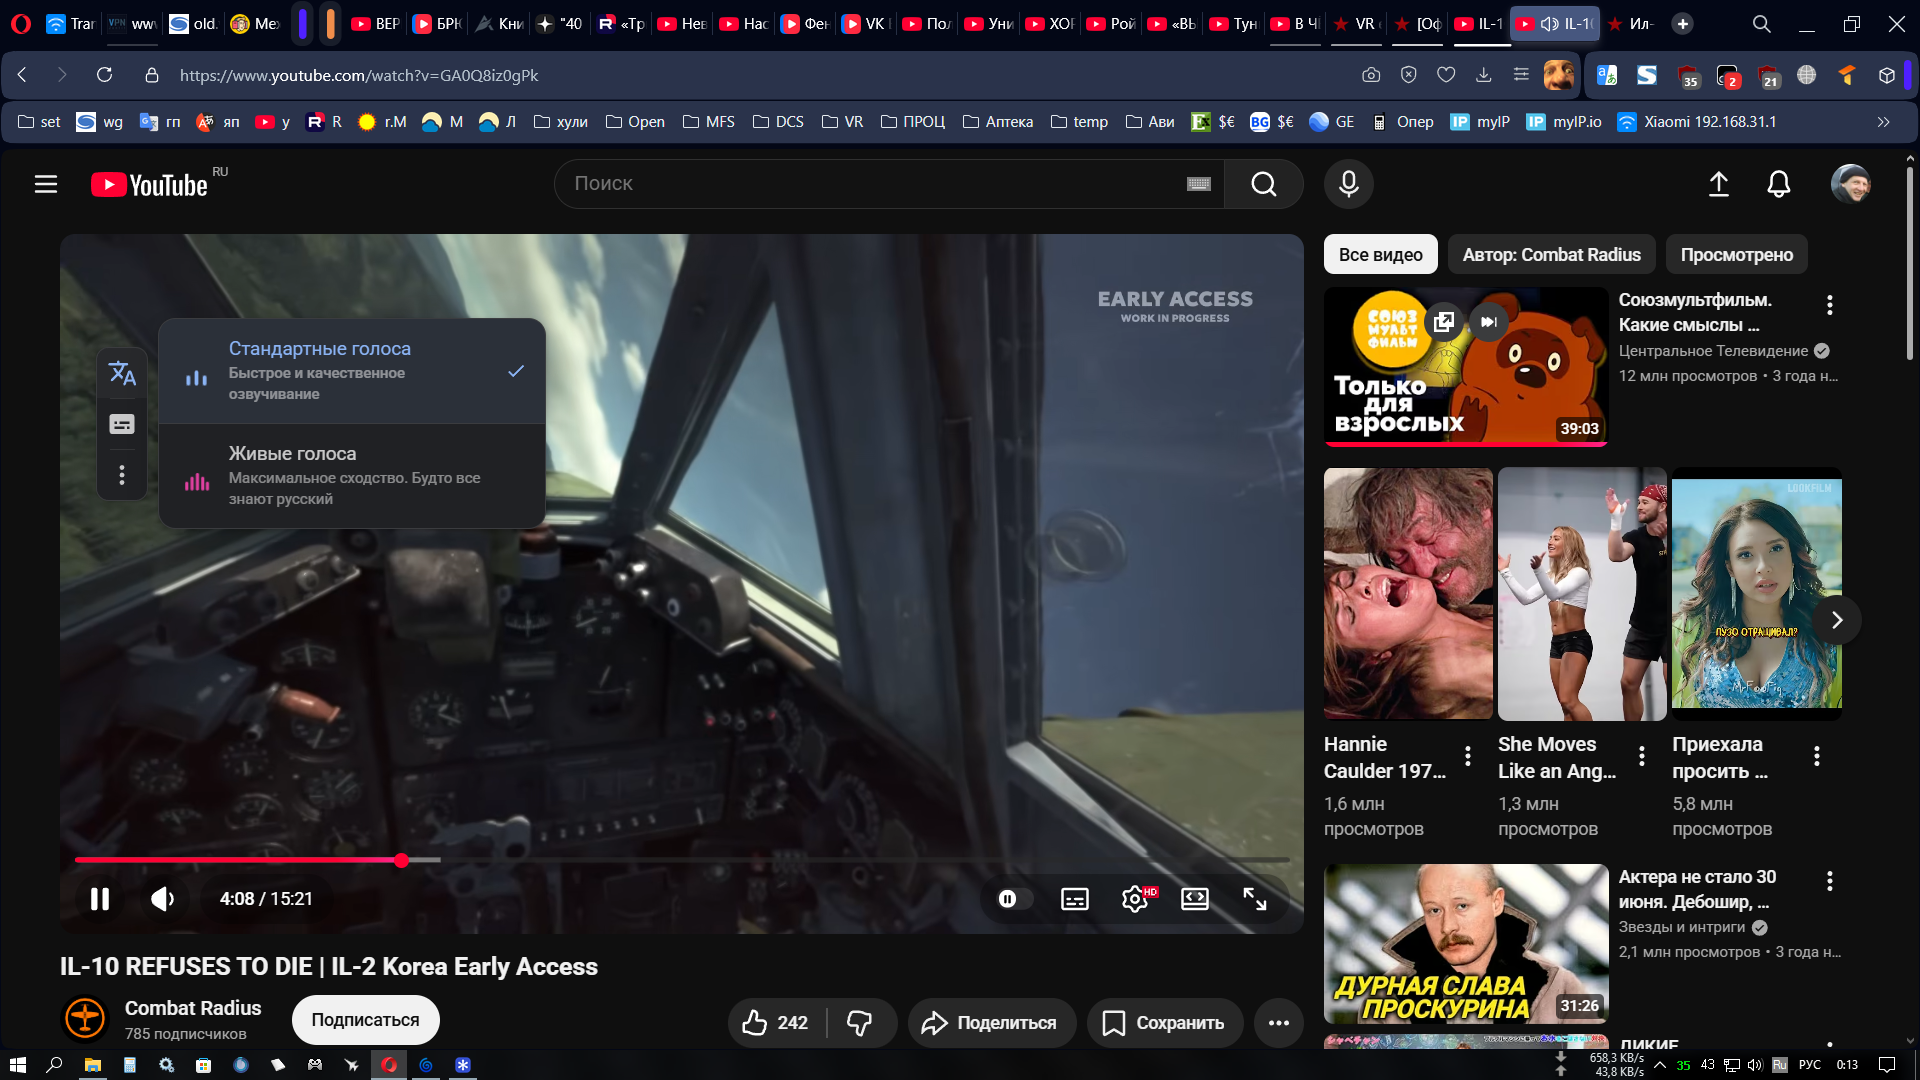Enter fullscreen mode

pyautogui.click(x=1255, y=899)
